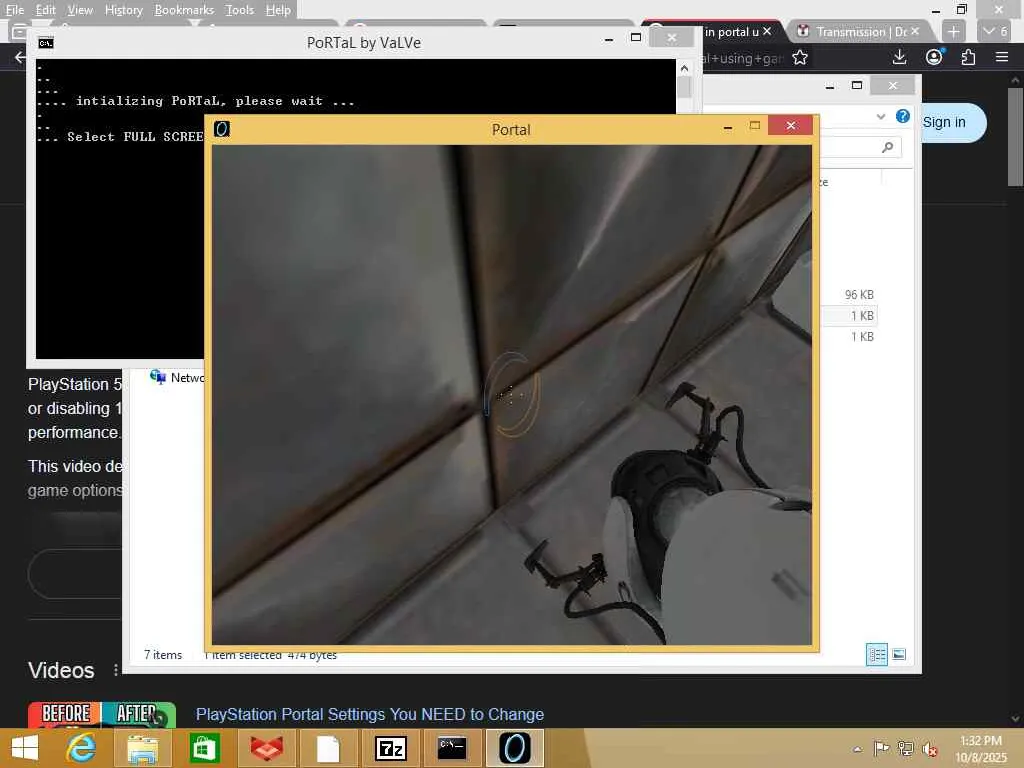Switch to 7-Zip in the taskbar
Screen dimensions: 1024x768
click(391, 748)
